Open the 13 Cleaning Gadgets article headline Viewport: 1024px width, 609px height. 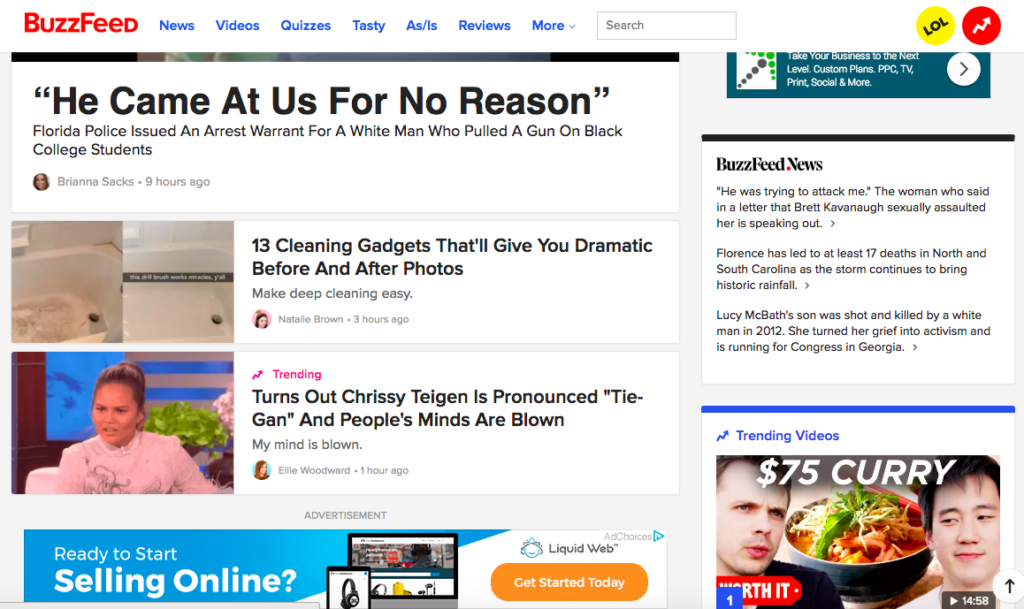pyautogui.click(x=452, y=257)
